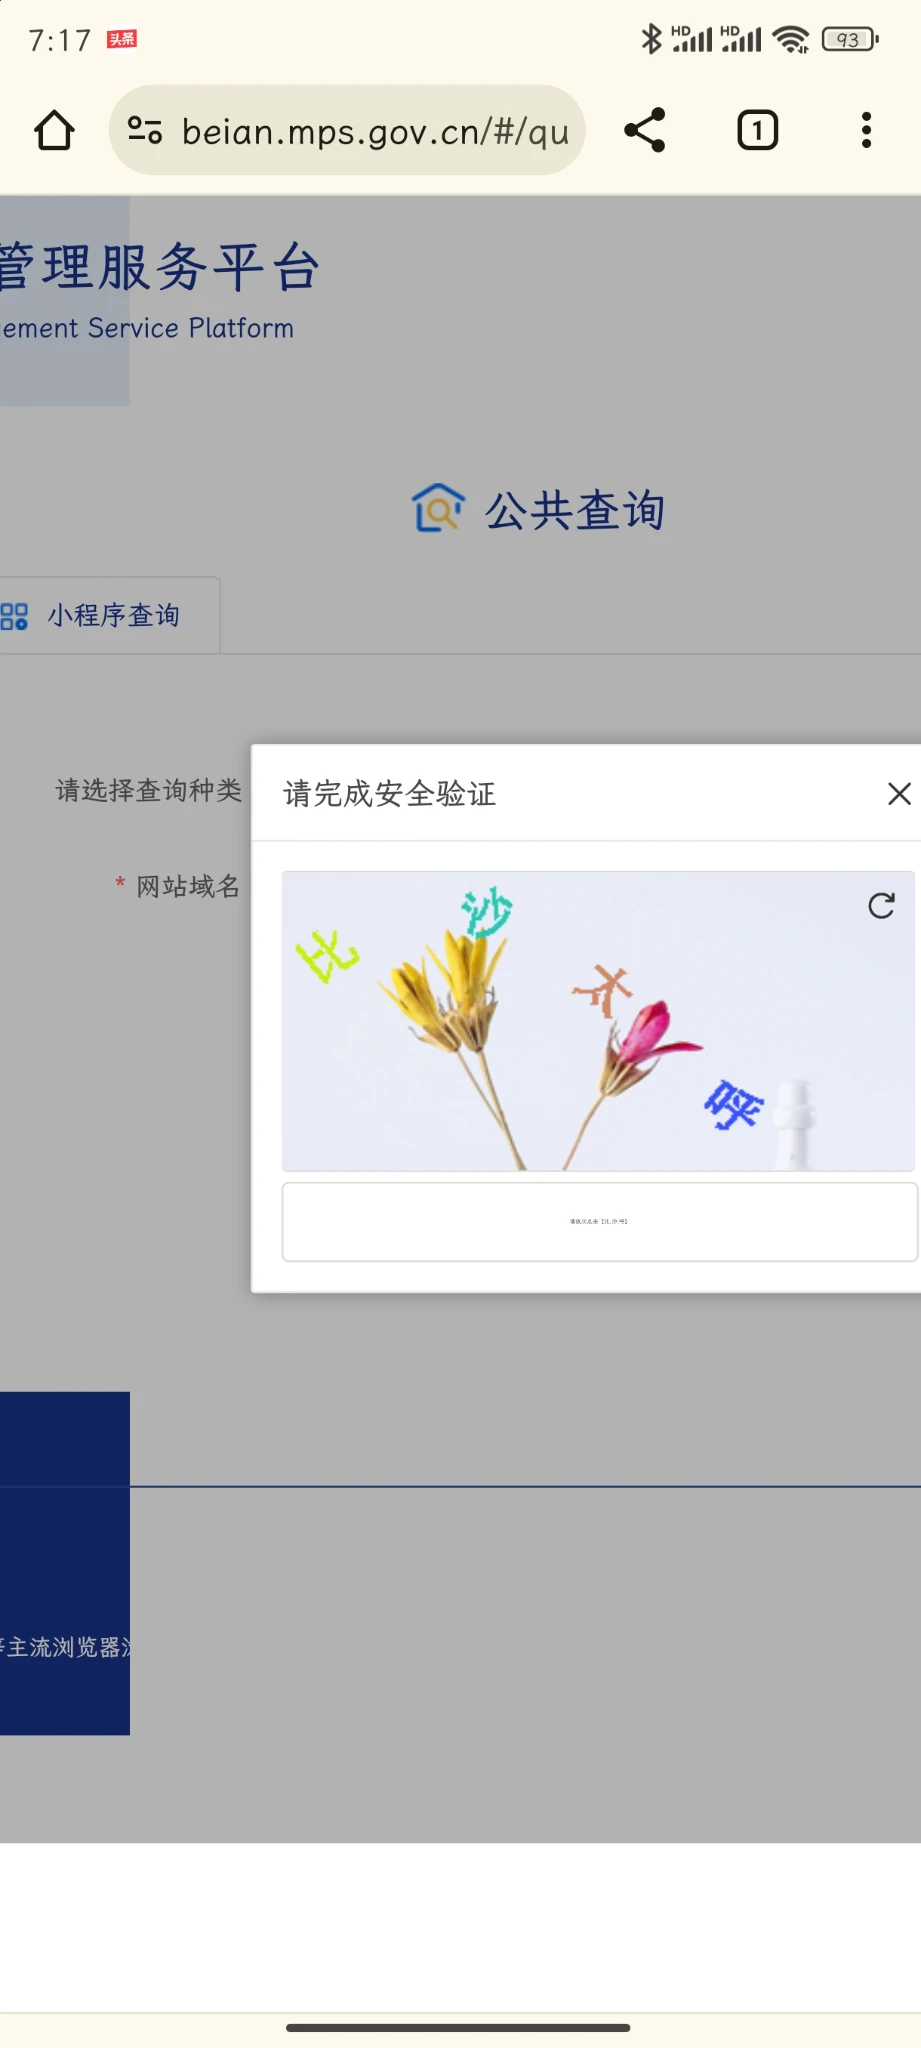Tap the battery level indicator

tap(849, 39)
